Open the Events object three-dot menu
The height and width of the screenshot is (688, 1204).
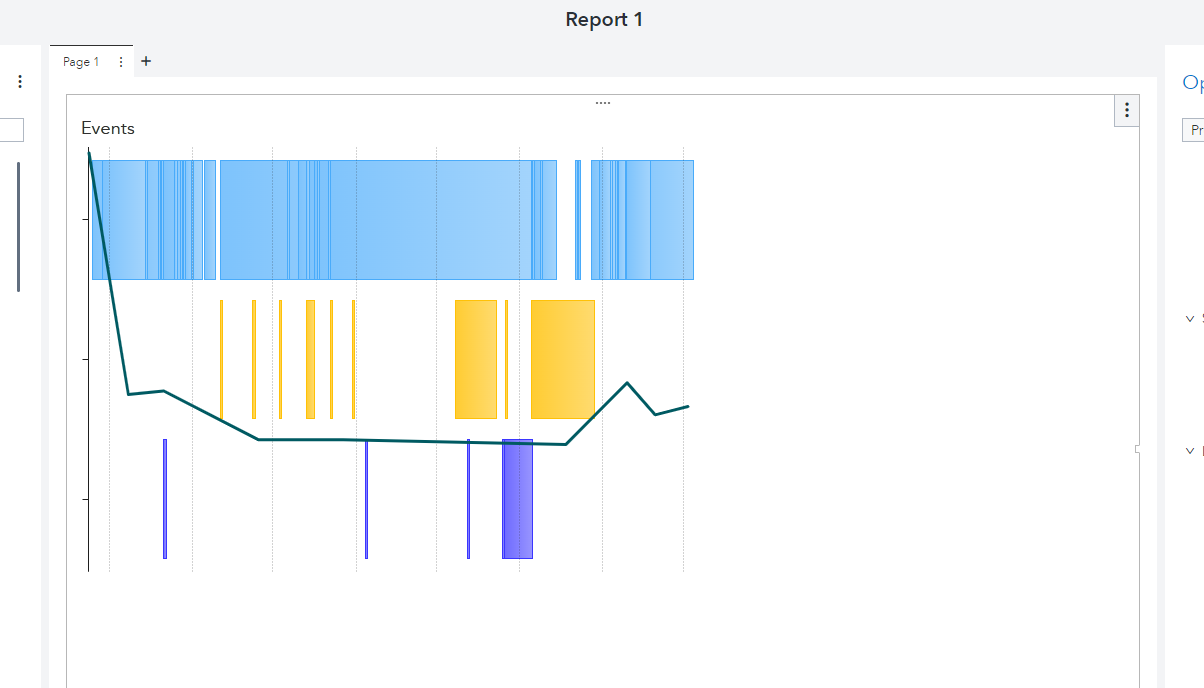[1127, 110]
